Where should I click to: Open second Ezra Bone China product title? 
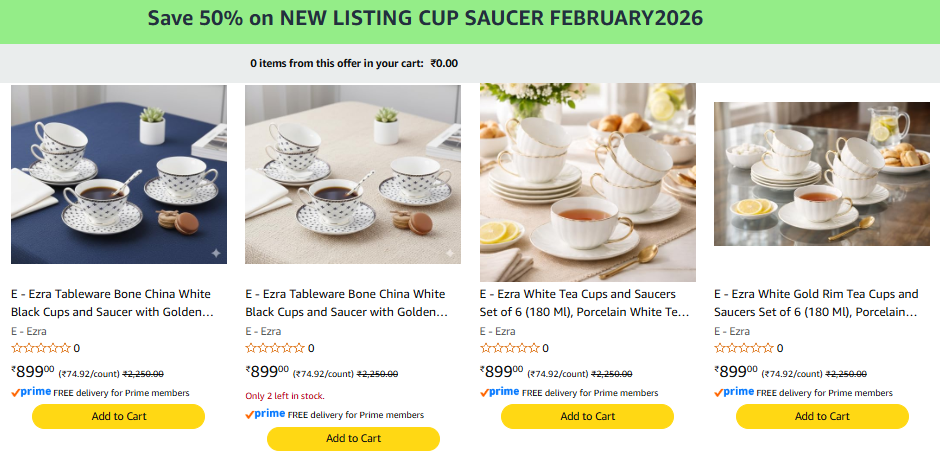click(x=346, y=303)
